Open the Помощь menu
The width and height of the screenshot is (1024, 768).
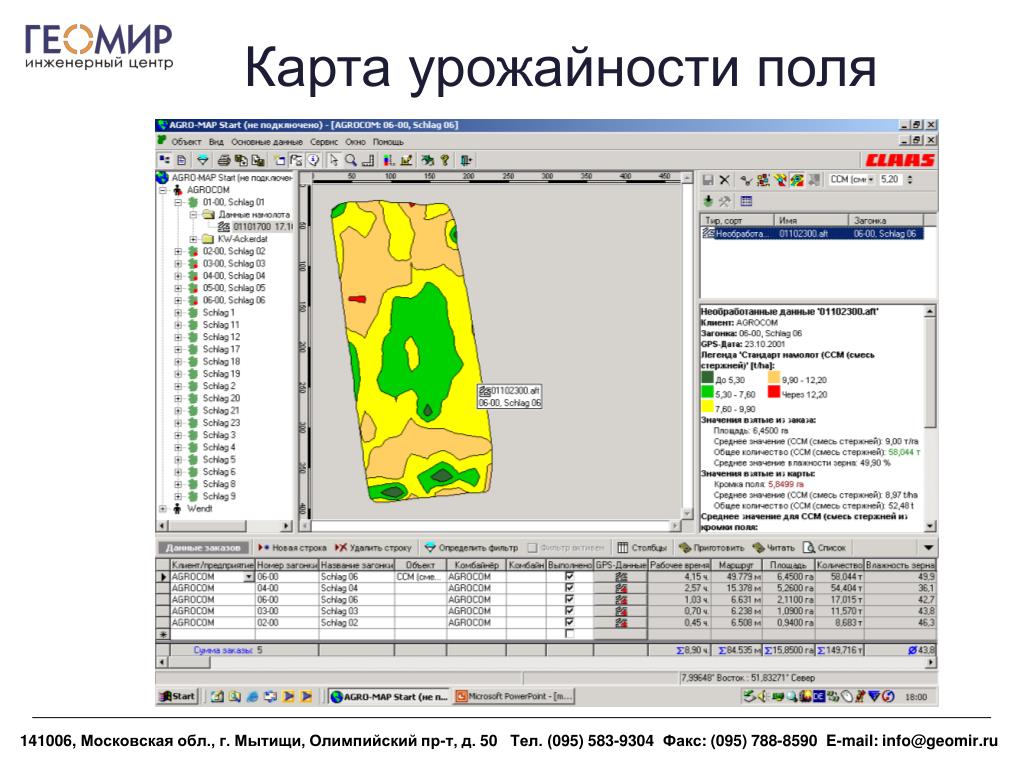[x=388, y=142]
